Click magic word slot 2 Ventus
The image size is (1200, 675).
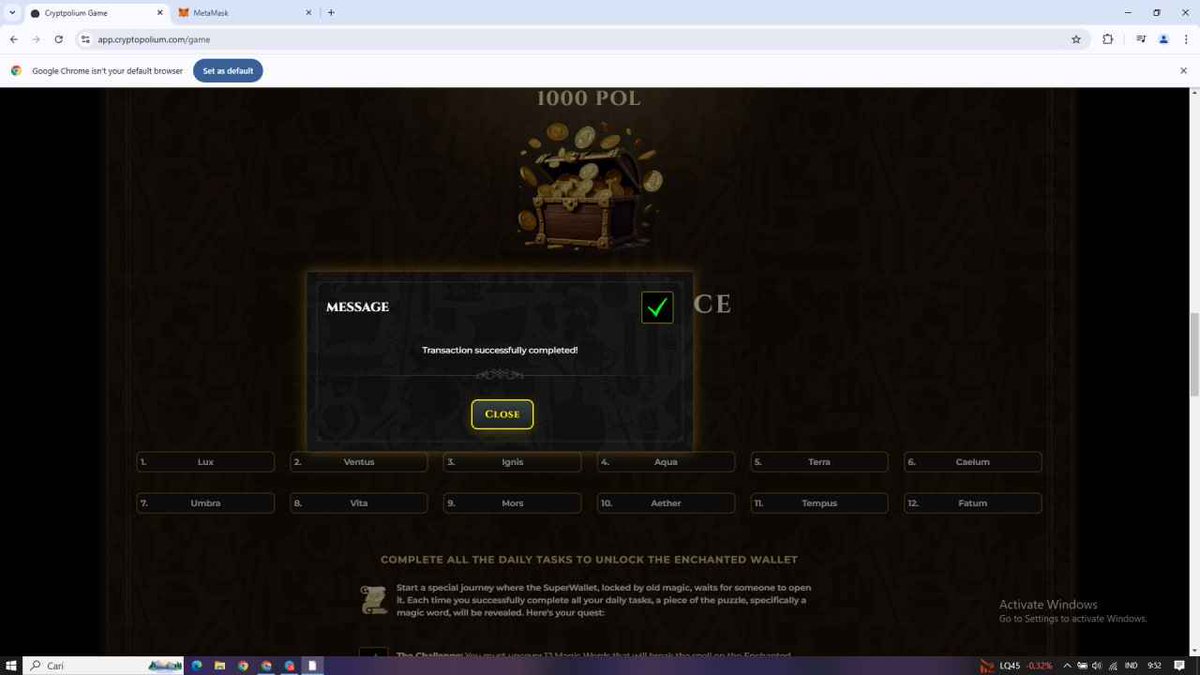point(359,462)
